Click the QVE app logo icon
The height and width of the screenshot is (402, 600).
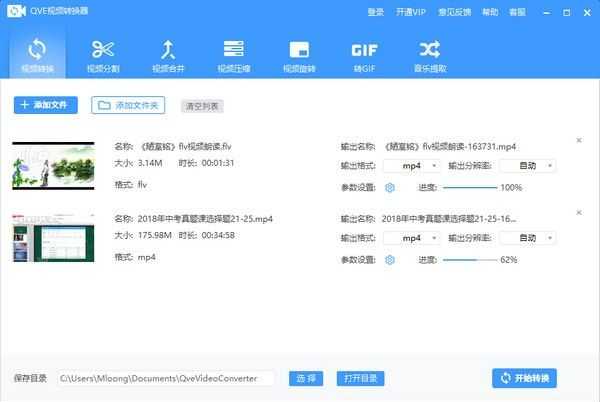pos(16,11)
